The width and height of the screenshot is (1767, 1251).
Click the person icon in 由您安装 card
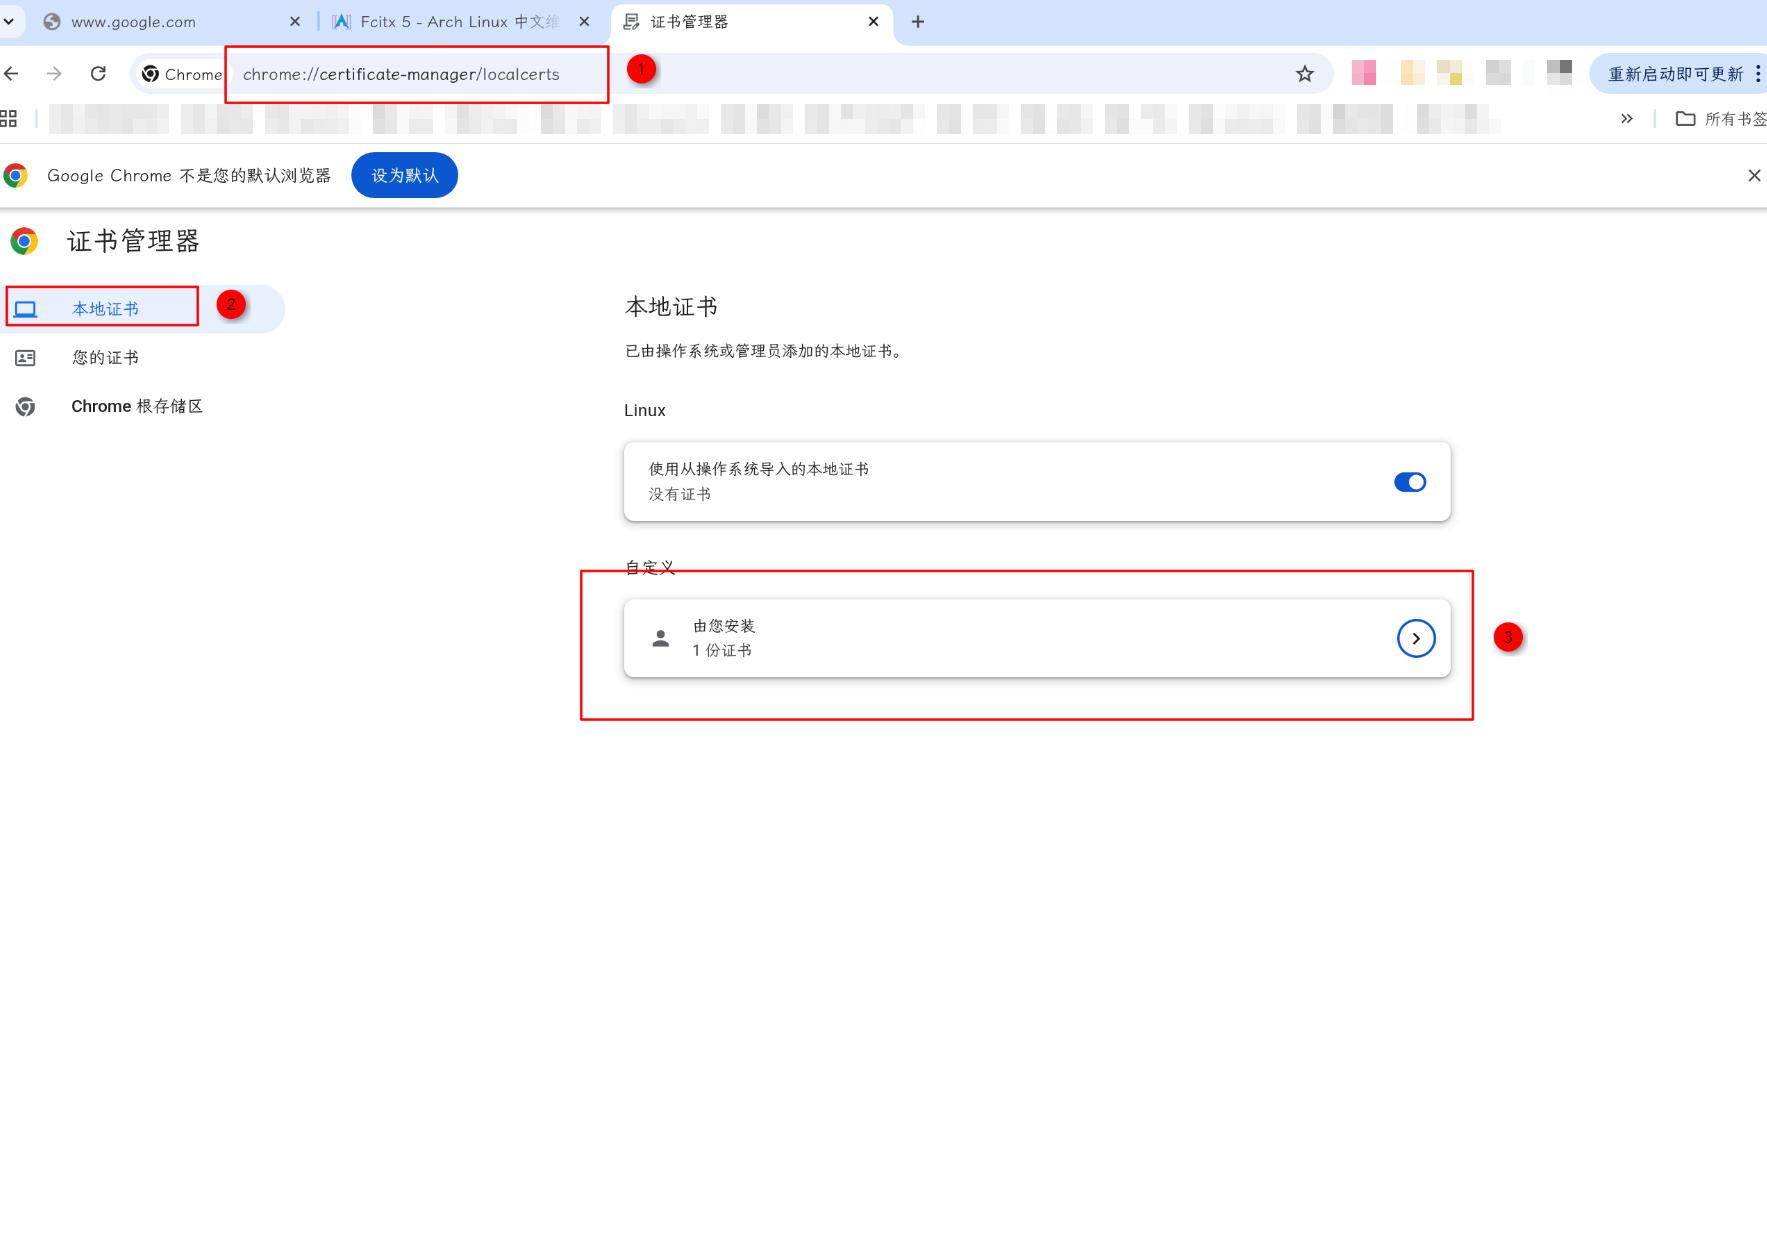tap(660, 638)
